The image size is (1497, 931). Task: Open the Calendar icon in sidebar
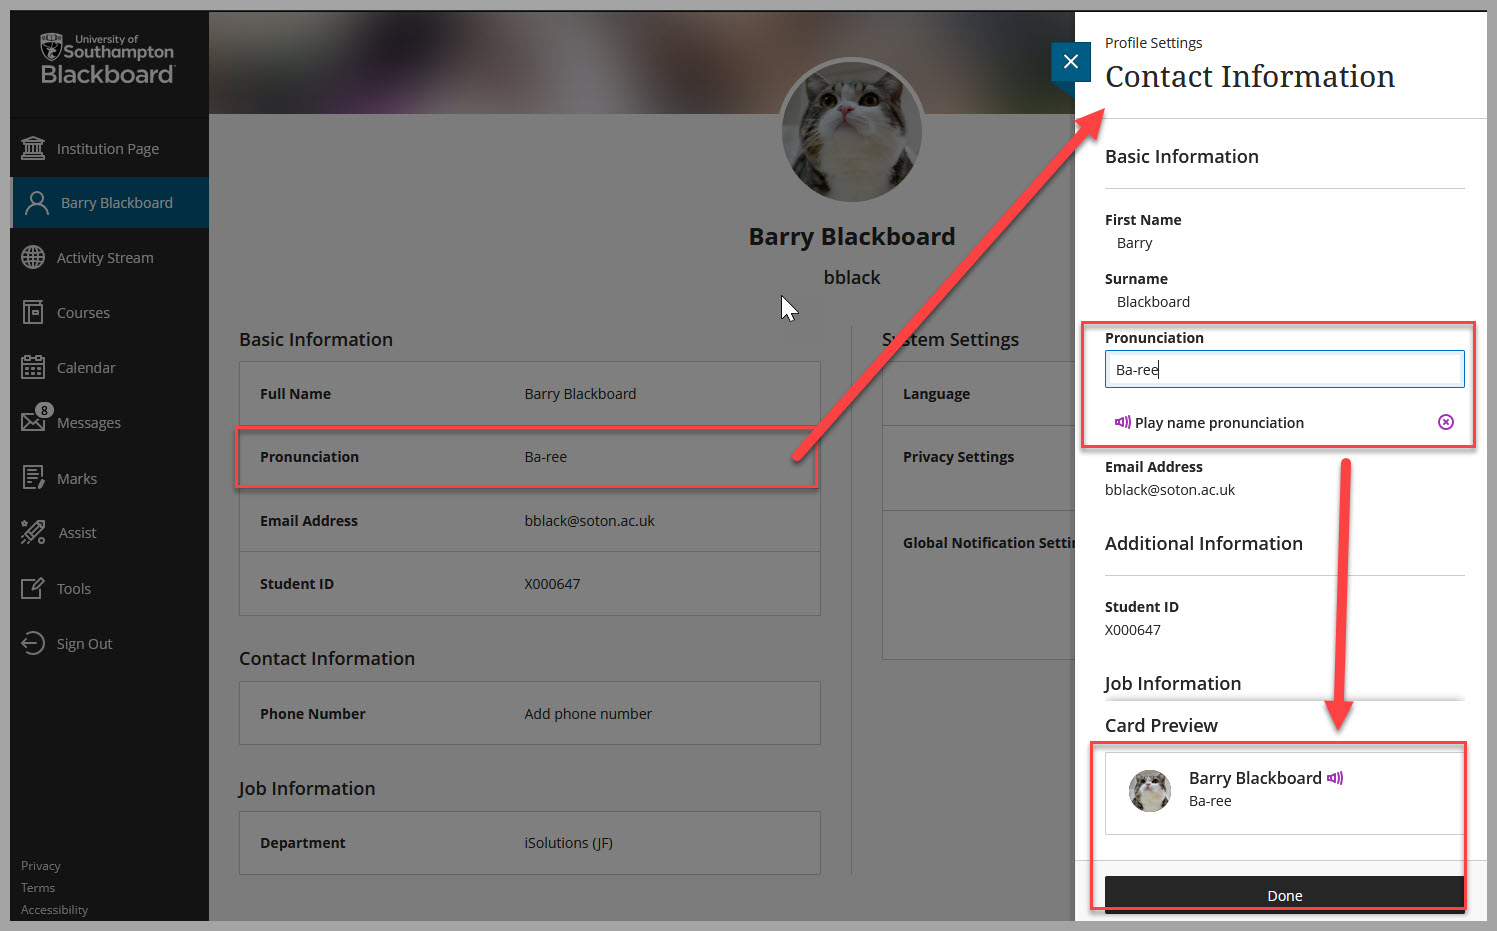point(33,367)
